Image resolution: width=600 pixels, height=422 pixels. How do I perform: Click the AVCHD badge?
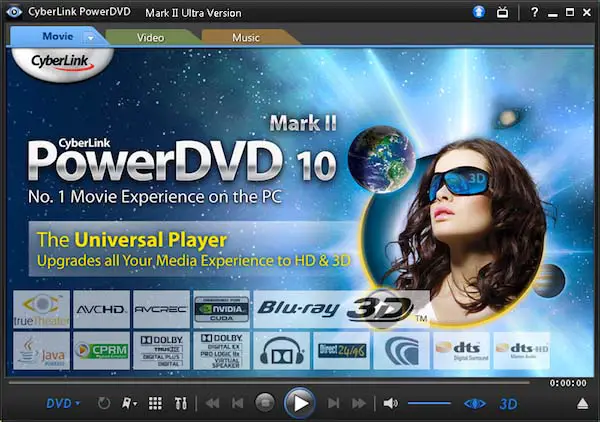(x=101, y=309)
